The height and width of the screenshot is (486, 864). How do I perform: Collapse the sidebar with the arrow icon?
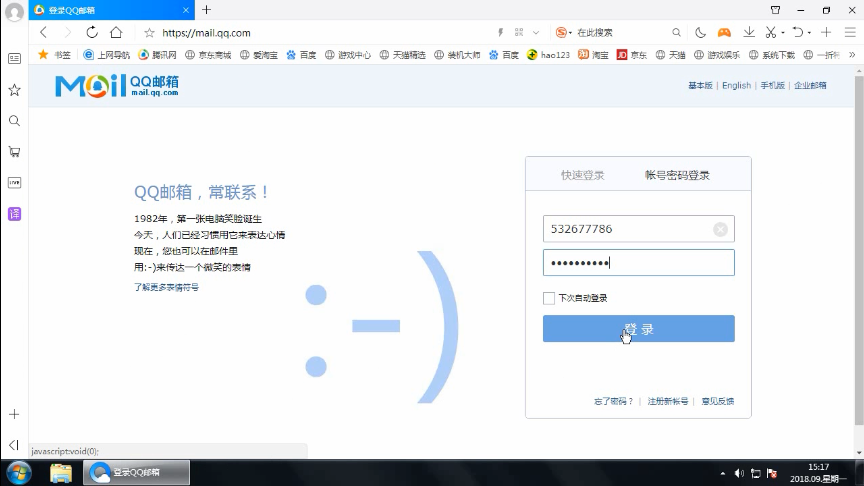tap(14, 445)
